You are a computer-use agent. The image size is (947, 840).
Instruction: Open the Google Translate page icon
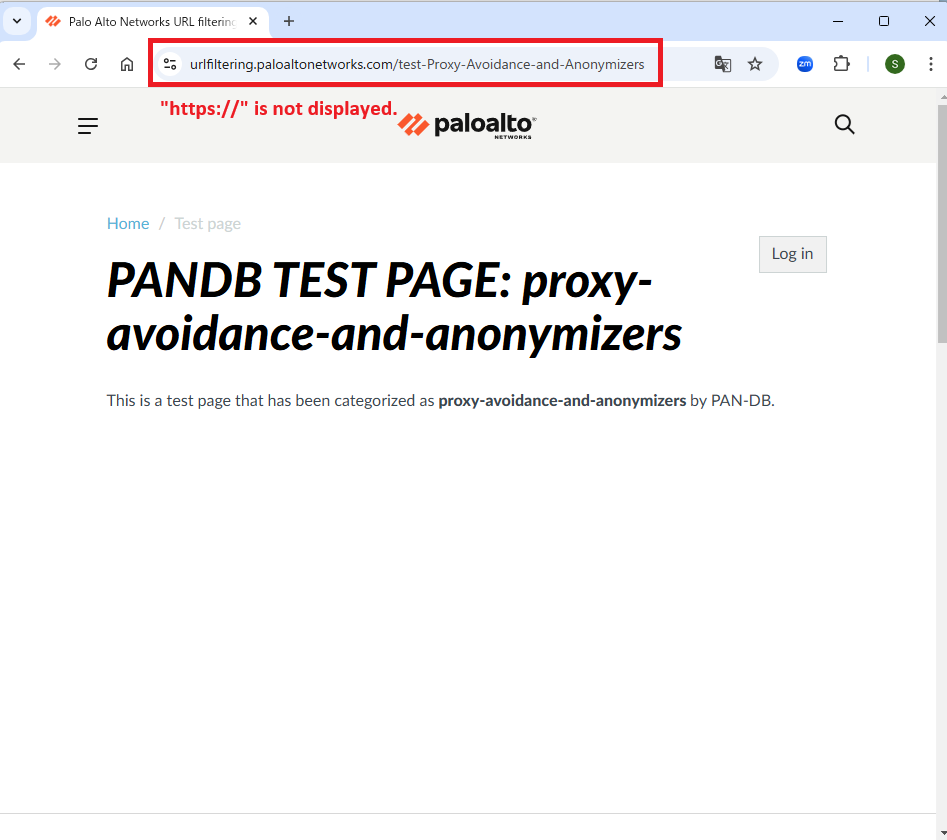tap(722, 64)
